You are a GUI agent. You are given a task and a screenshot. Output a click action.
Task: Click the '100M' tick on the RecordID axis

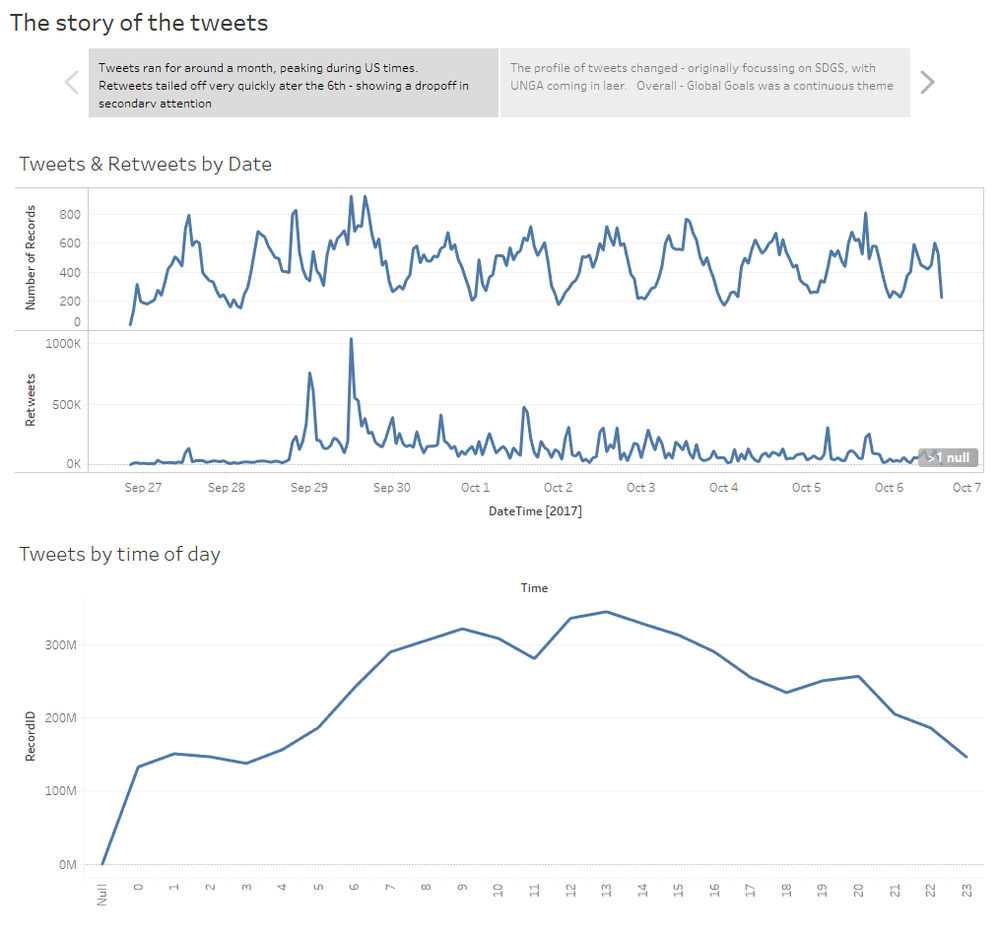[61, 790]
